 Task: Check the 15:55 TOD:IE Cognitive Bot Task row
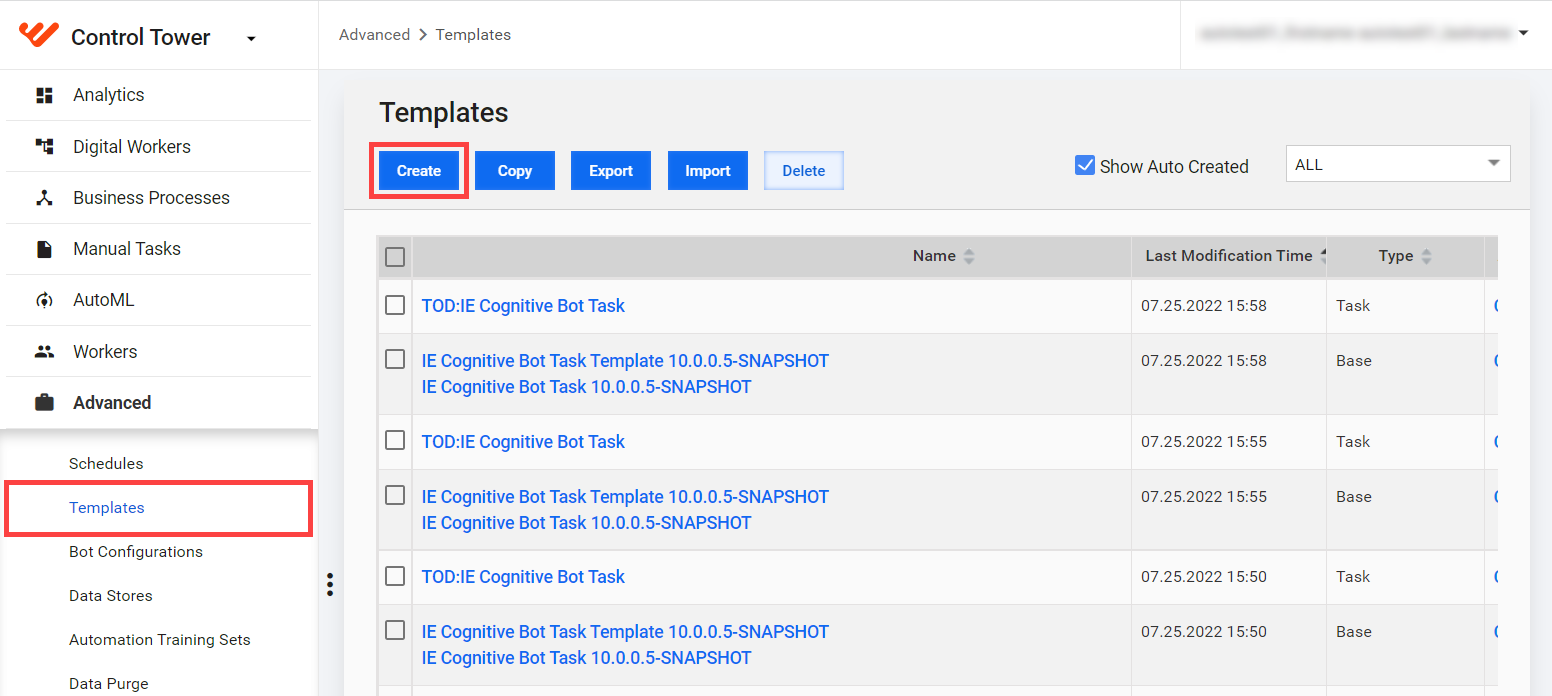click(395, 440)
